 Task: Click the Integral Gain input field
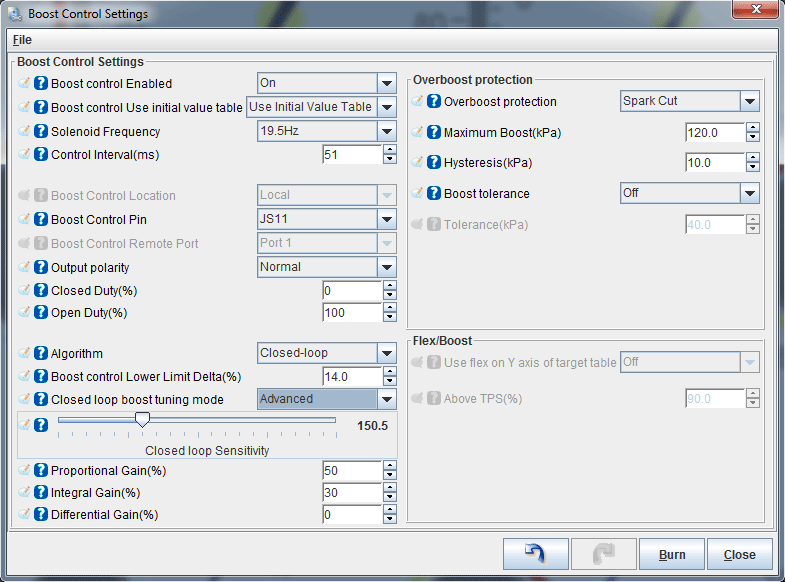[351, 493]
